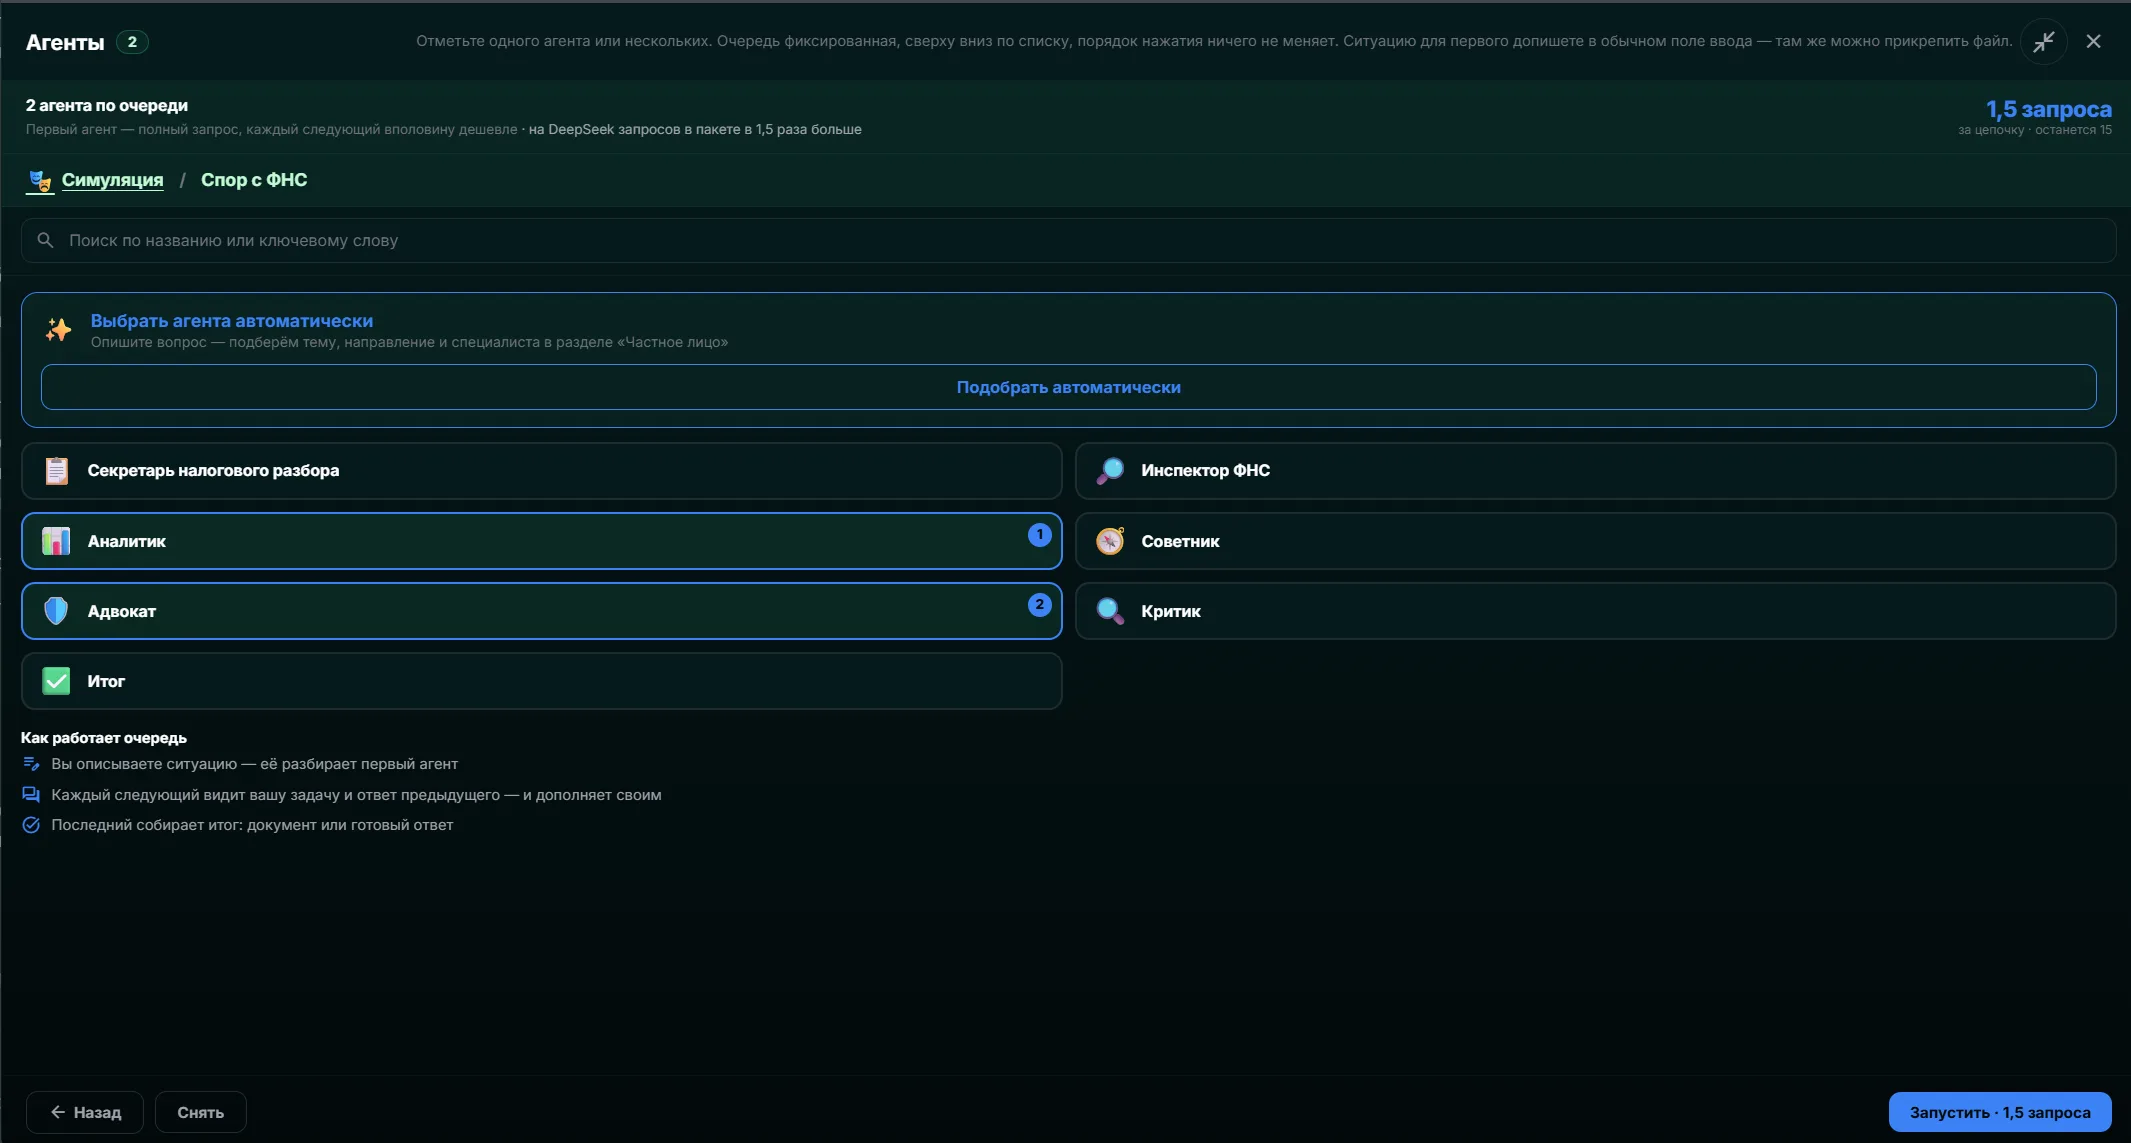Click the bar chart icon of Аналитик
Viewport: 2131px width, 1143px height.
(x=56, y=541)
